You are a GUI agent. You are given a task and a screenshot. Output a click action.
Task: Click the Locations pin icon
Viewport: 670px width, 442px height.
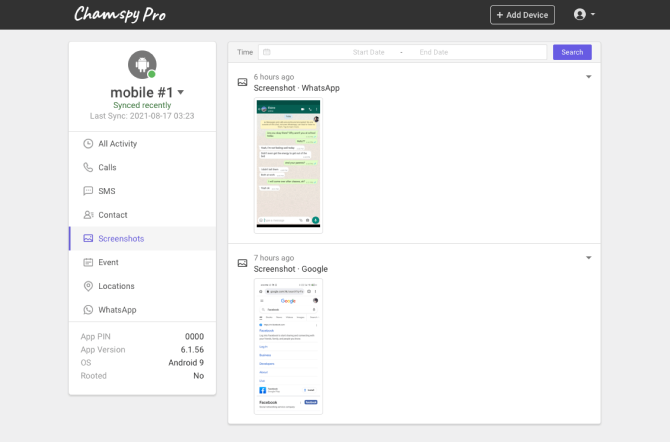[x=88, y=286]
